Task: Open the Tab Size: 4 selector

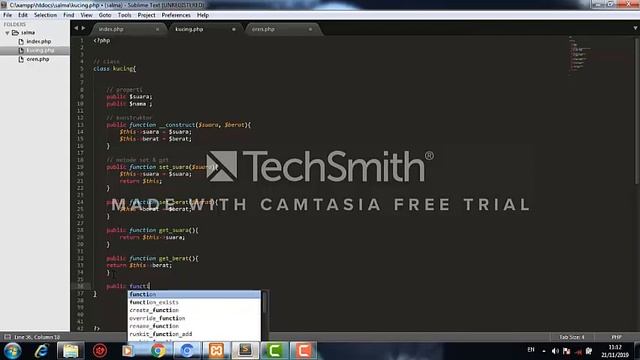Action: click(x=571, y=337)
